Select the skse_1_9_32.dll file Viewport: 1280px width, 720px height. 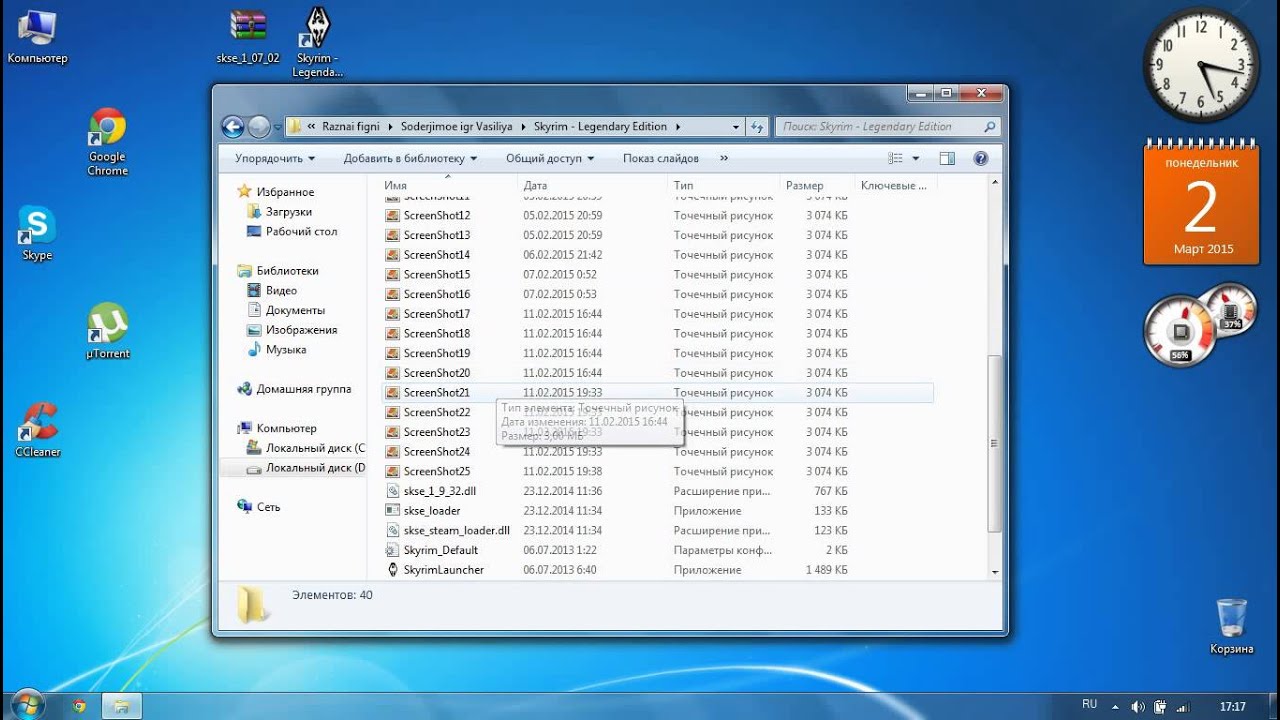pyautogui.click(x=439, y=491)
